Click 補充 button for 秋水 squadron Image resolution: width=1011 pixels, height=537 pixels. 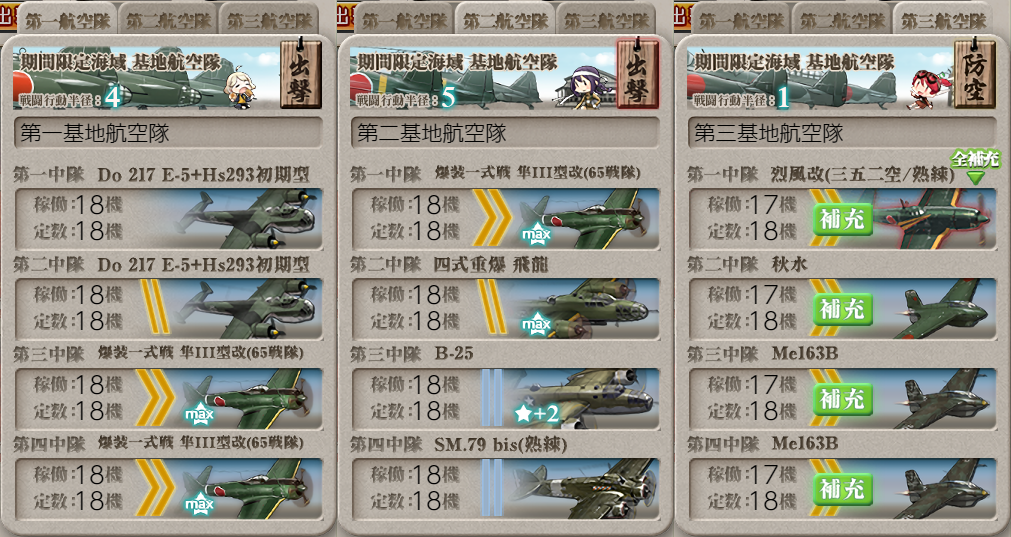pos(842,309)
